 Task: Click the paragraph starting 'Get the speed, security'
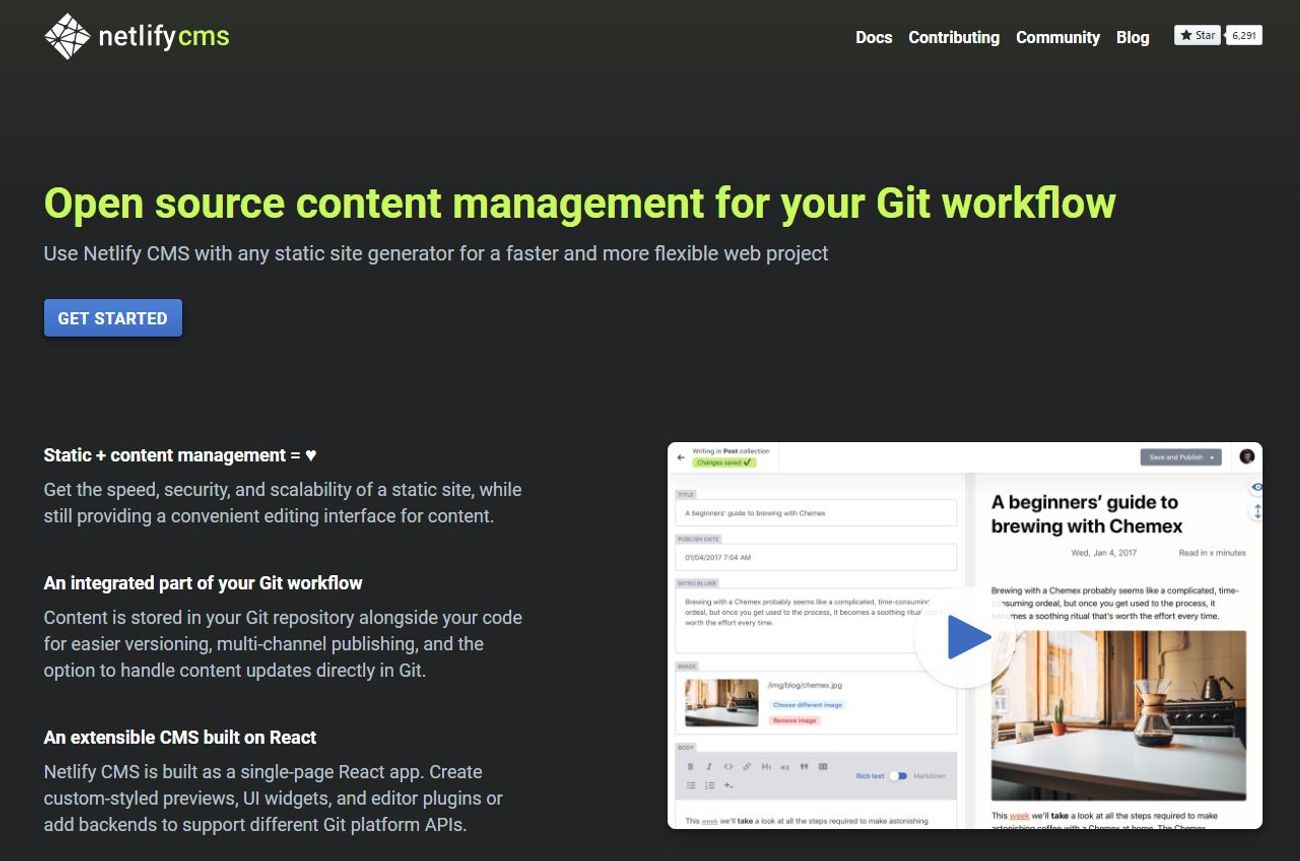pyautogui.click(x=283, y=503)
